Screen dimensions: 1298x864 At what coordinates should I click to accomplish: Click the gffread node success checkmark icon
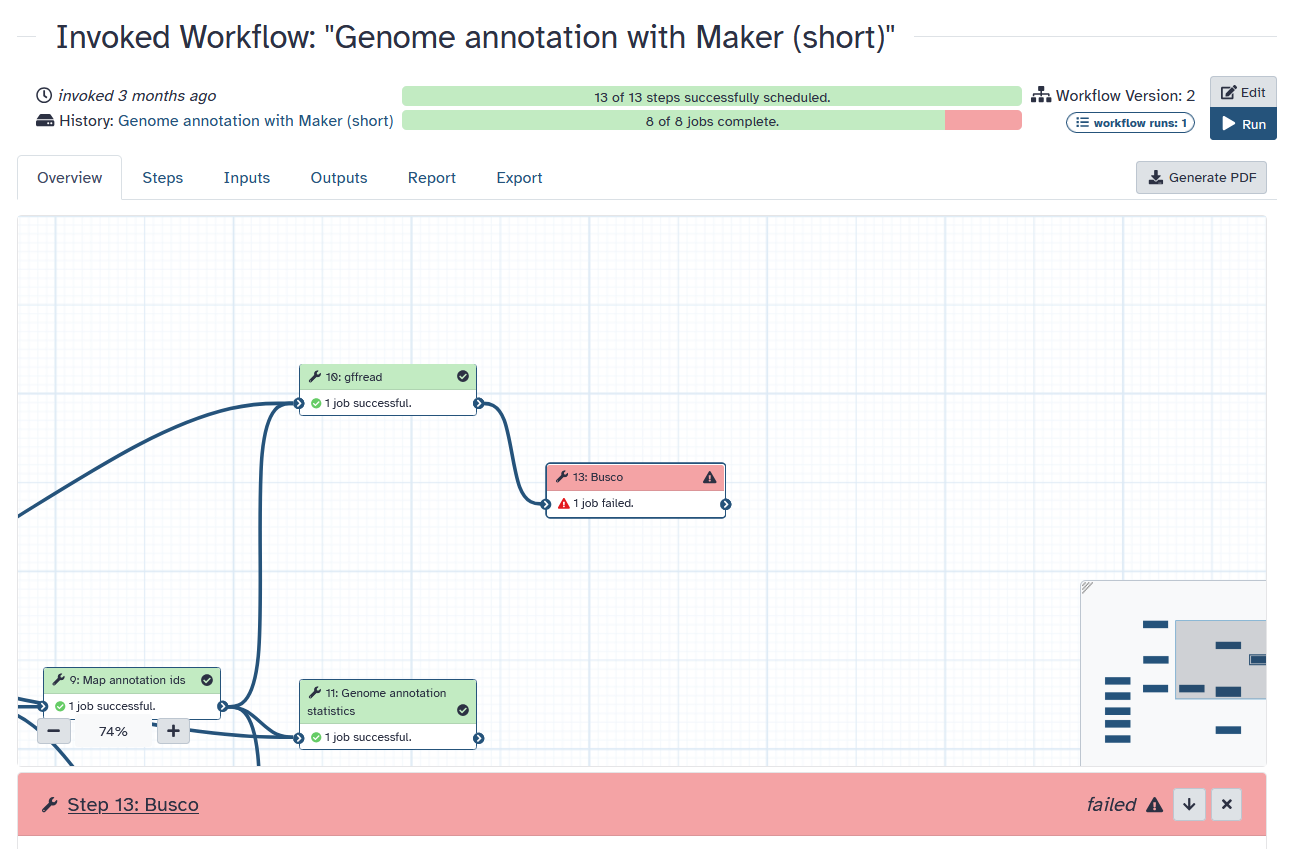pos(463,377)
